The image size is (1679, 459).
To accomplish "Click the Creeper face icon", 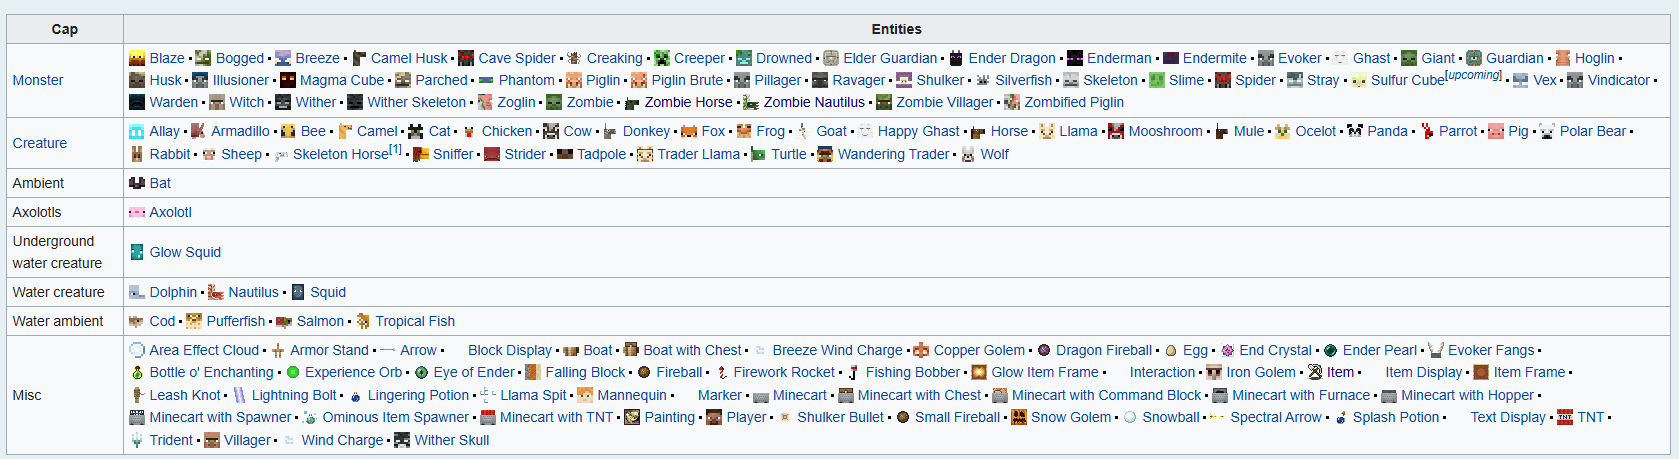I will coord(661,58).
